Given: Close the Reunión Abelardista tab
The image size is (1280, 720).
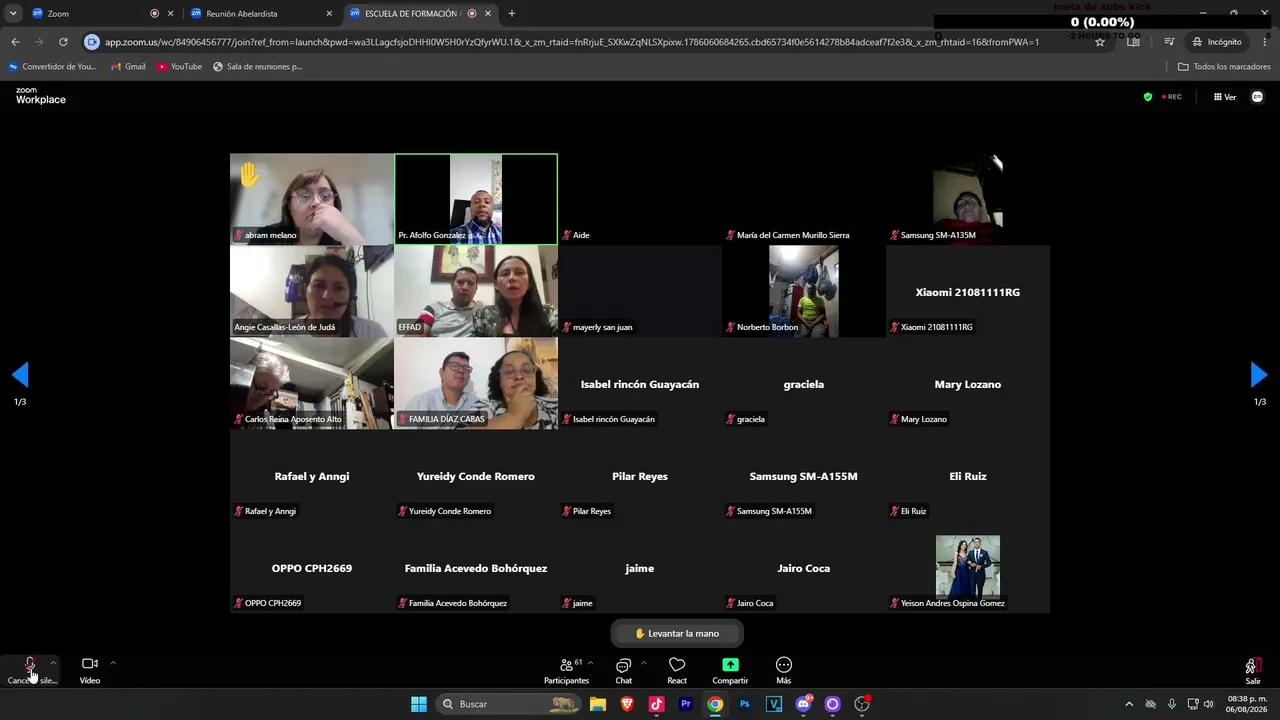Looking at the screenshot, I should click(x=329, y=14).
